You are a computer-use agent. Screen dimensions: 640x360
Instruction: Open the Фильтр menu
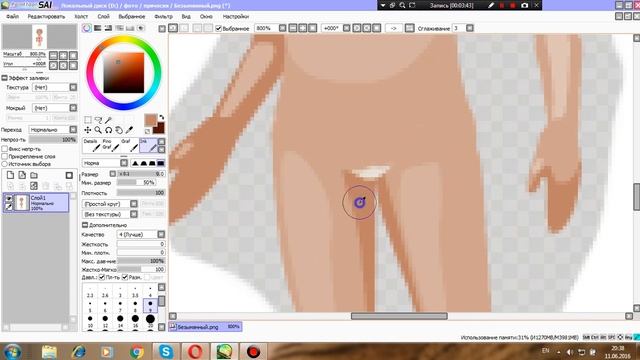(x=163, y=16)
